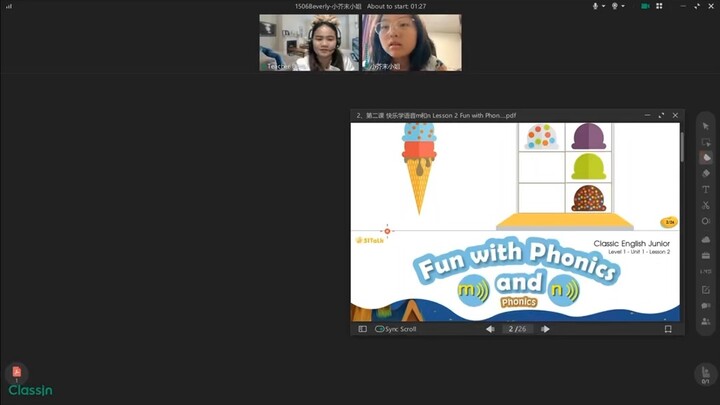Click the PDF window vertical scrollbar thumb
720x405 pixels.
click(682, 147)
